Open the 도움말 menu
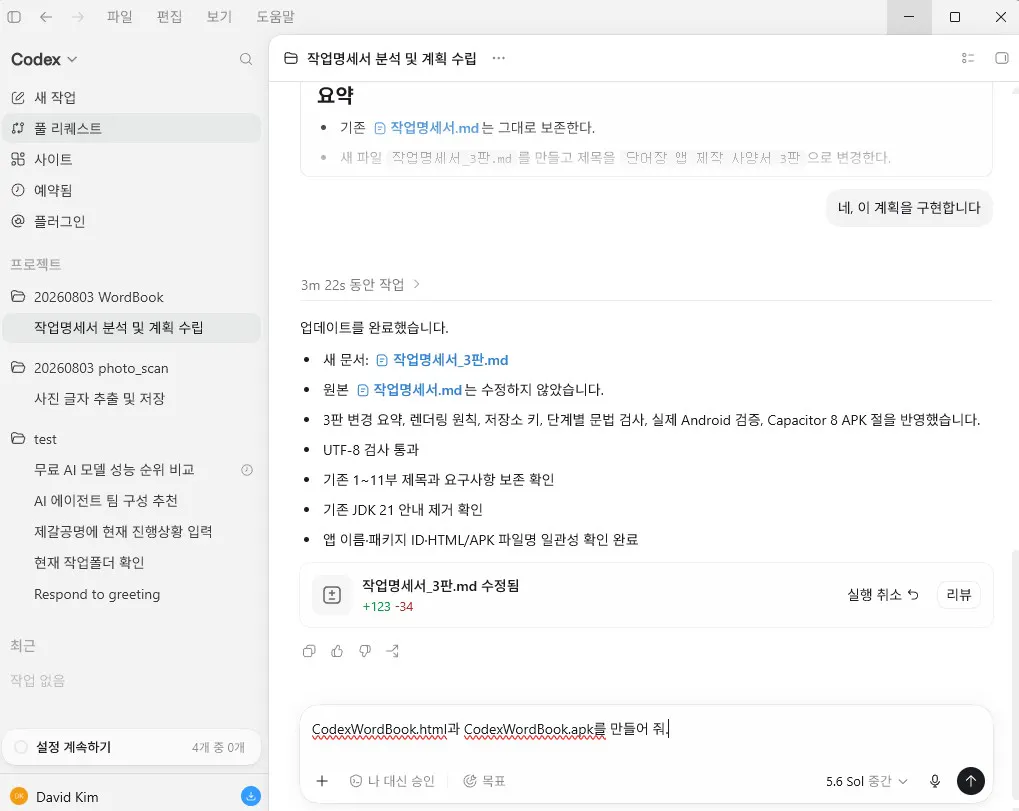 pyautogui.click(x=276, y=17)
